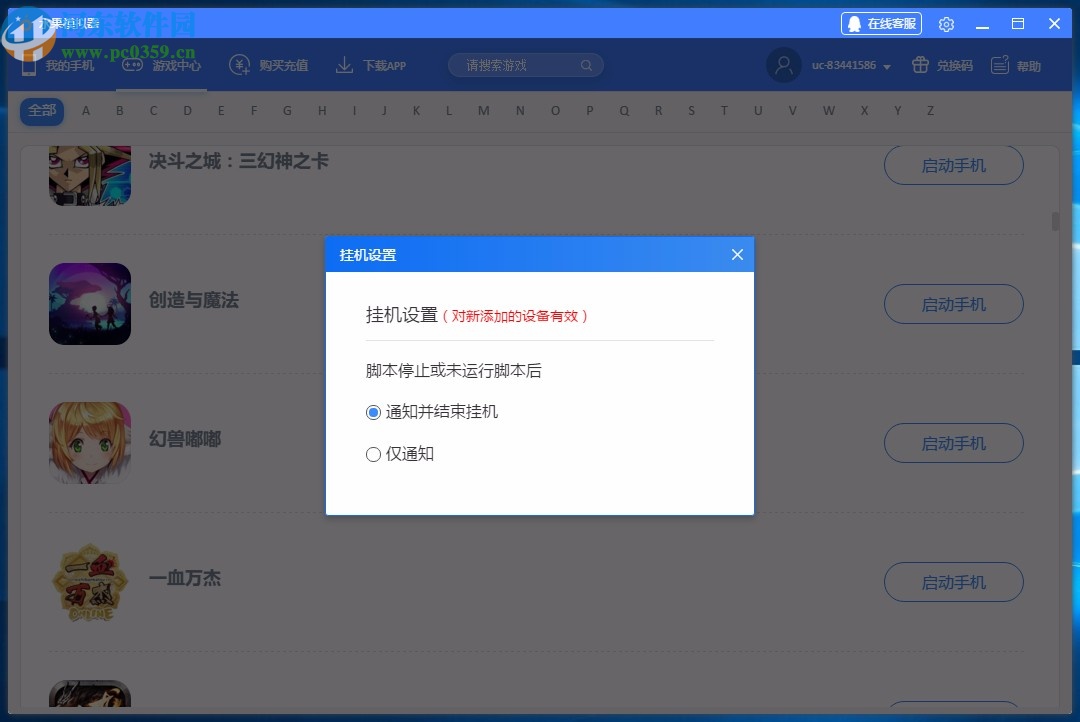Click the 帮助 help document icon
The image size is (1080, 722).
click(x=998, y=64)
